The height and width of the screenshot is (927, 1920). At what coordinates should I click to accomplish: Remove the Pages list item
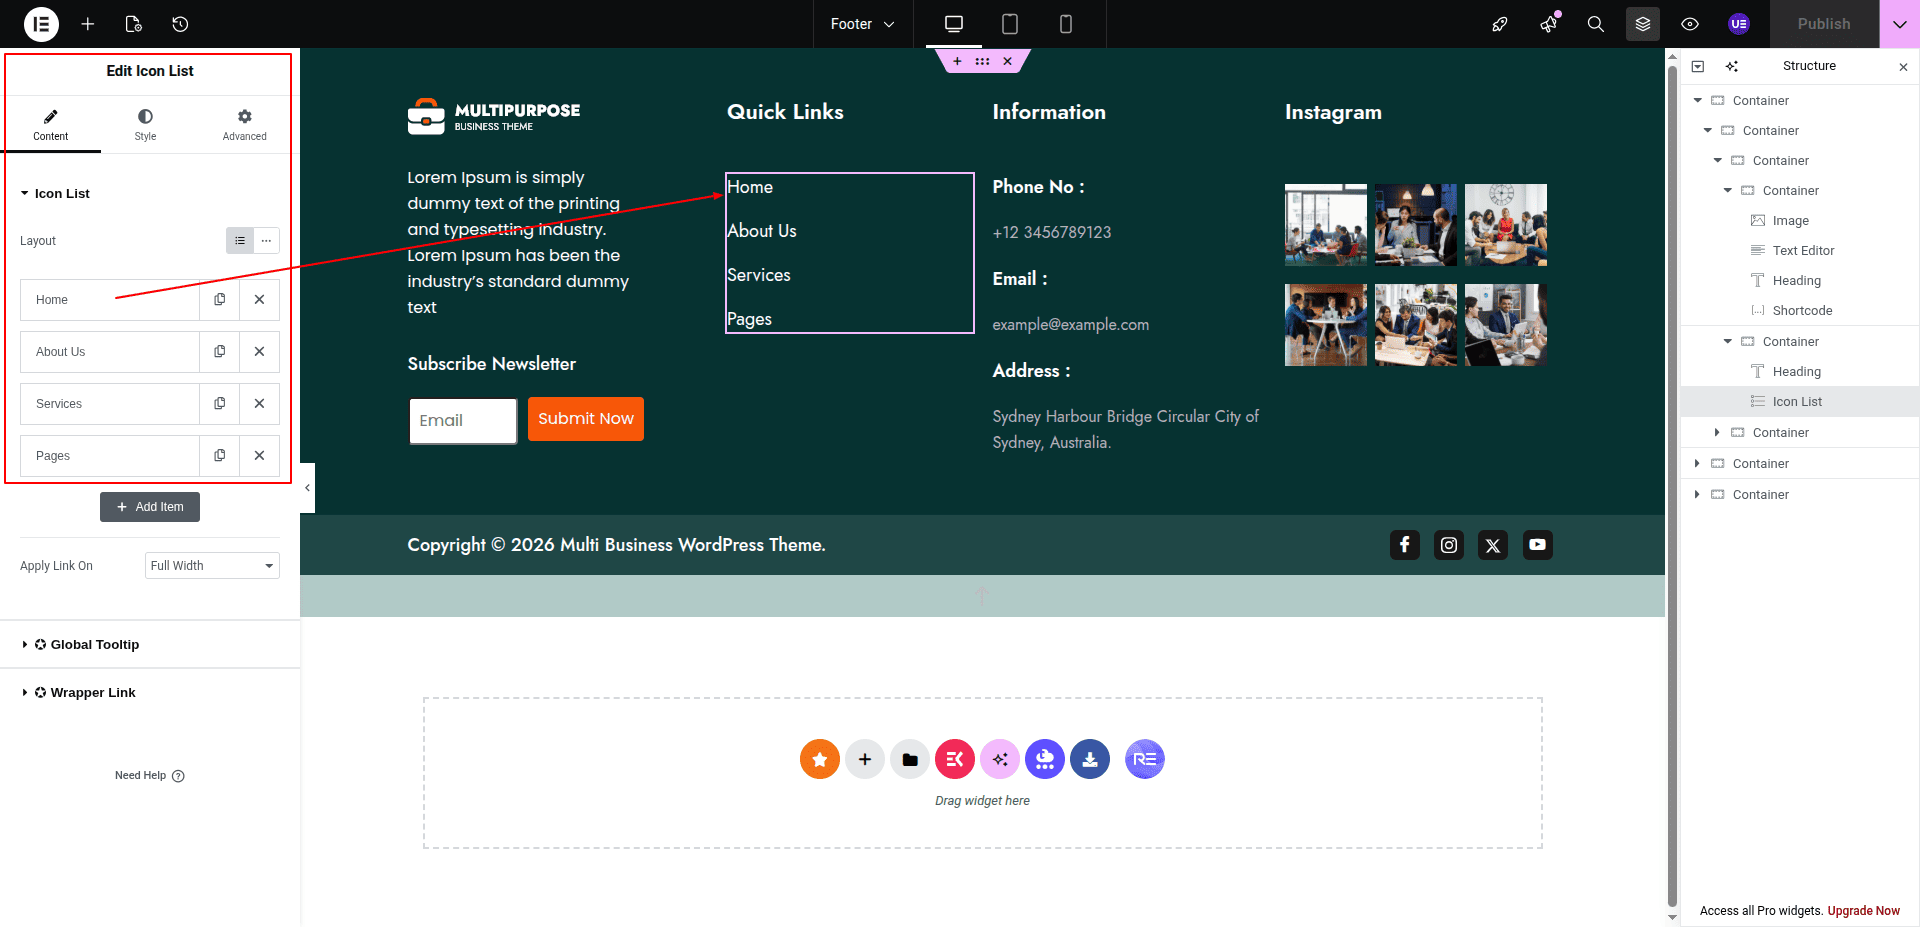(259, 456)
